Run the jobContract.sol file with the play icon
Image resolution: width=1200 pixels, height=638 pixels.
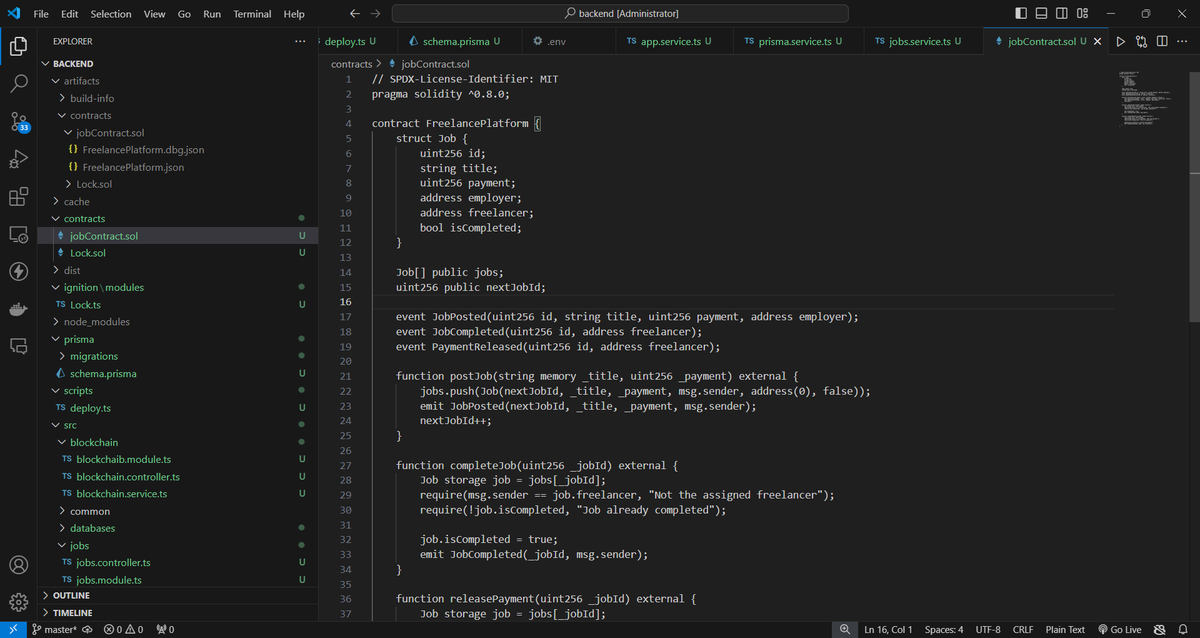[1120, 41]
